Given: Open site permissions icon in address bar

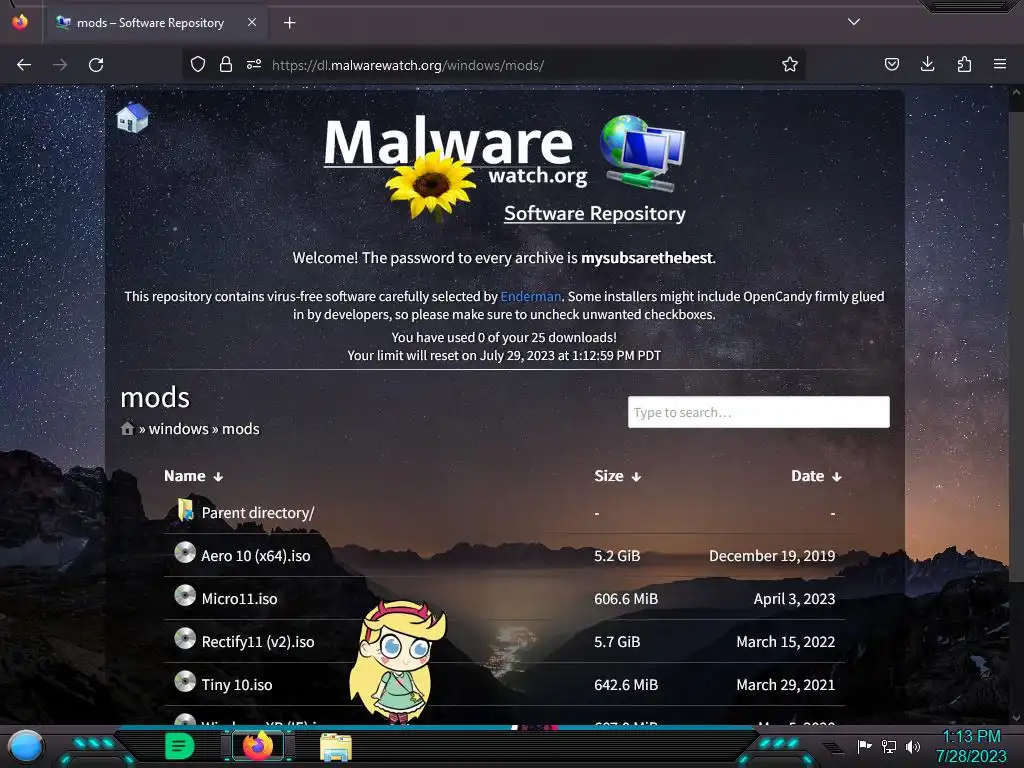Looking at the screenshot, I should tap(254, 64).
